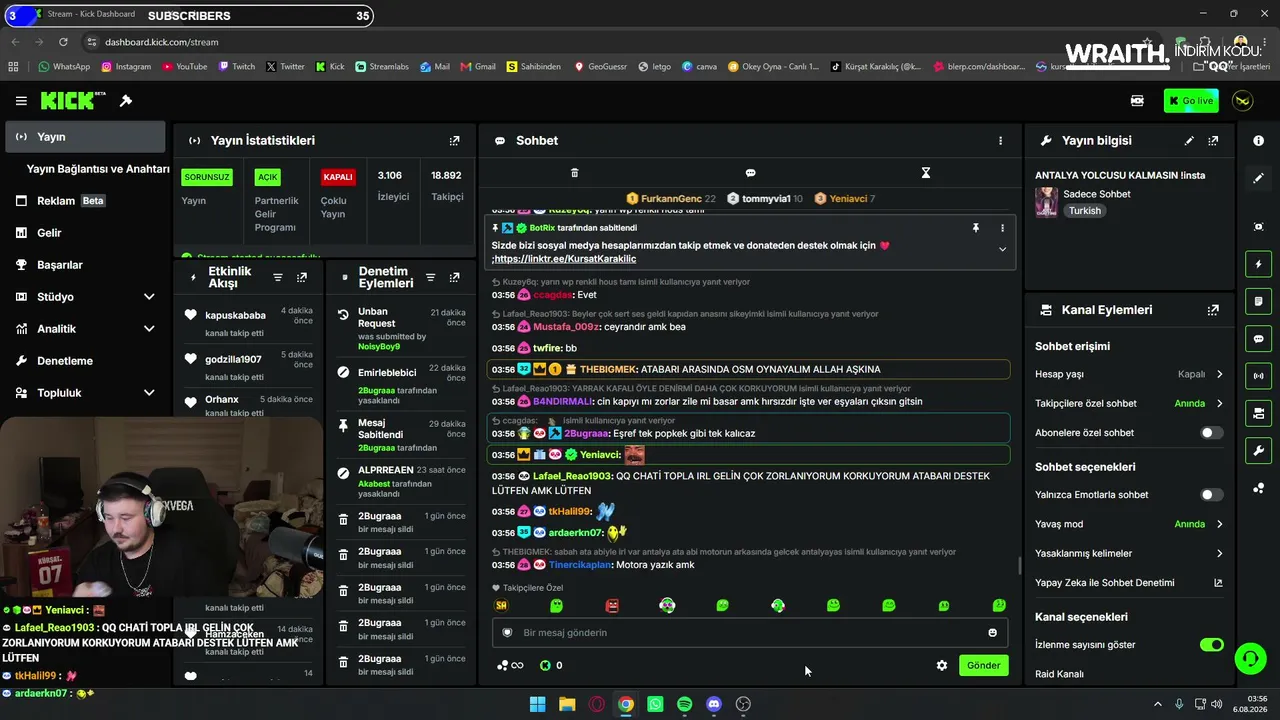Viewport: 1280px width, 720px height.
Task: Click the Raid Kanalı option
Action: pos(1059,674)
